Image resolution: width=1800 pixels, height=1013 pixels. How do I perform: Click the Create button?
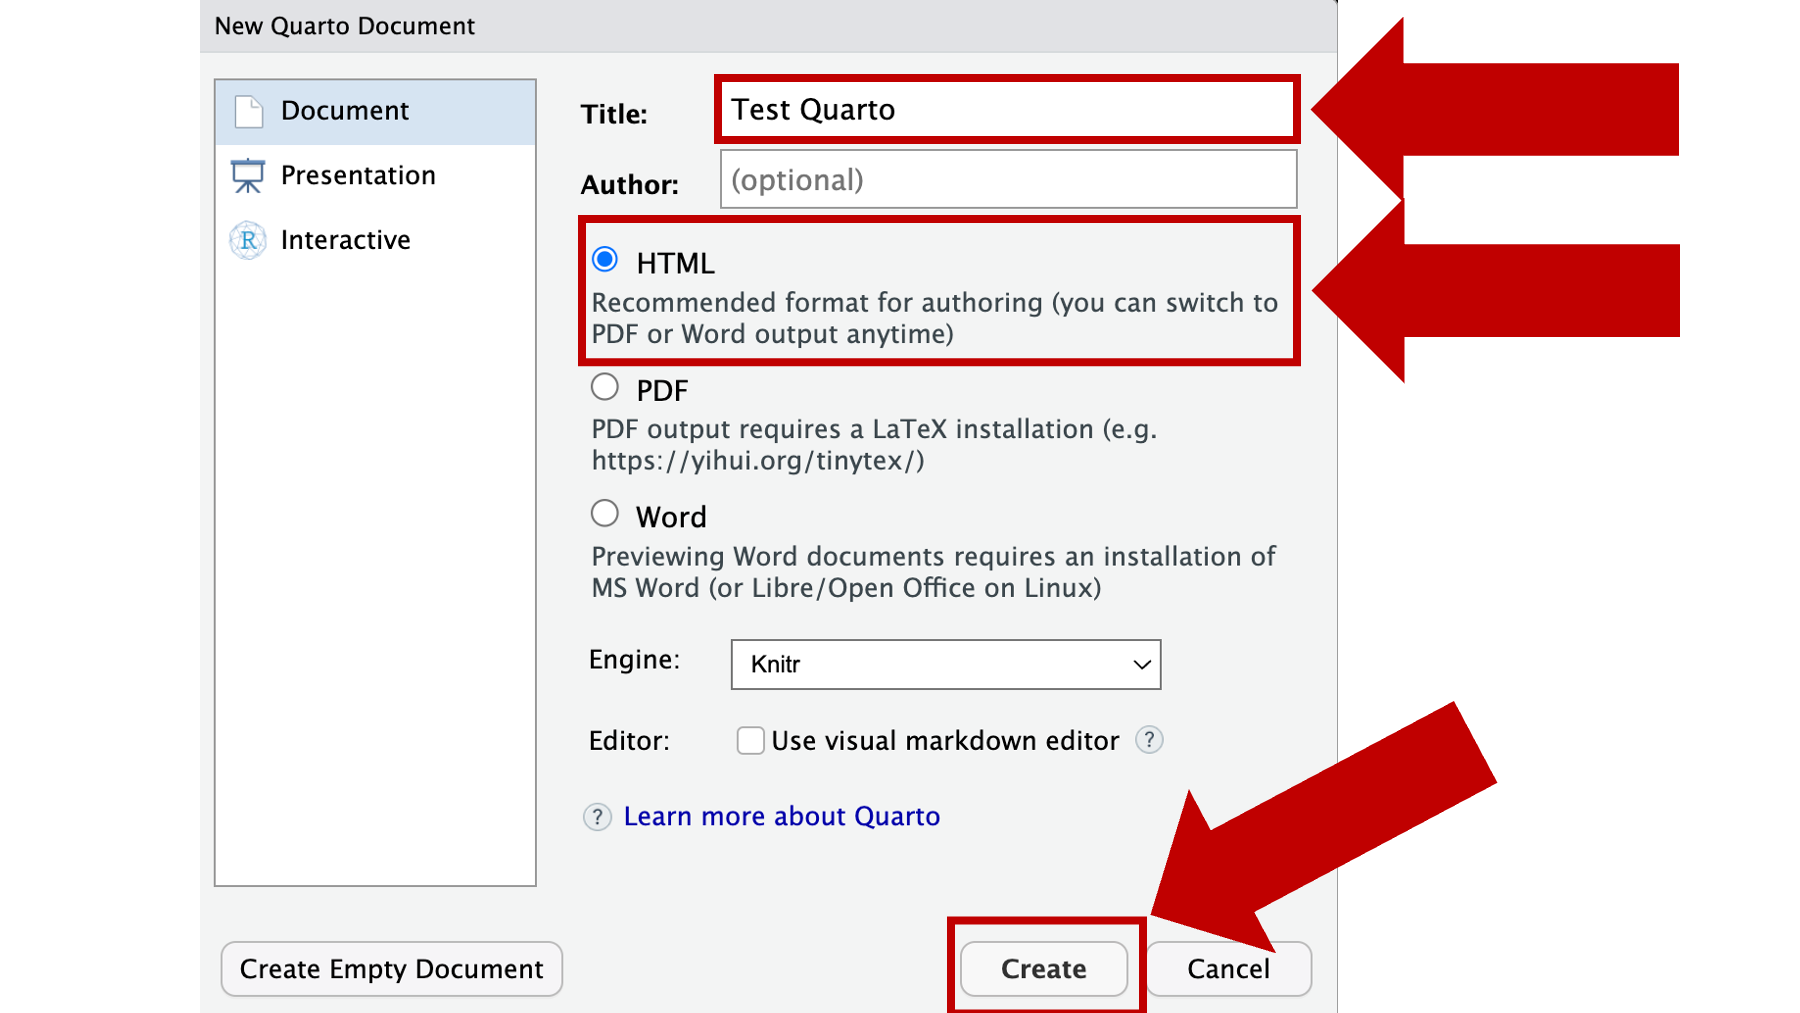(1044, 968)
